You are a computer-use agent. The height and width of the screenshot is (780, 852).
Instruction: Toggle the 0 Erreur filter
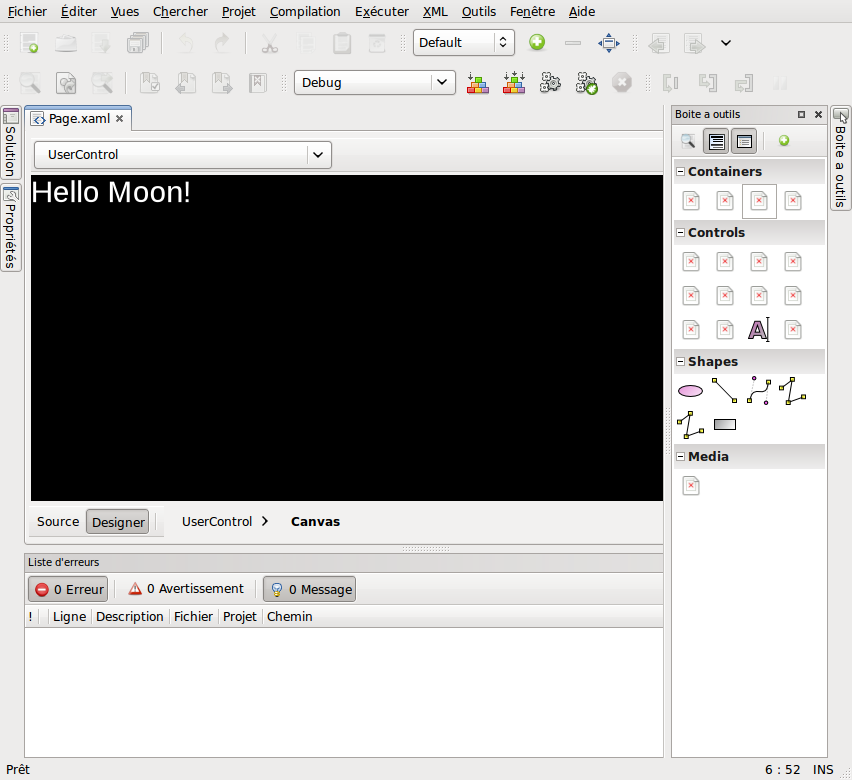tap(68, 589)
